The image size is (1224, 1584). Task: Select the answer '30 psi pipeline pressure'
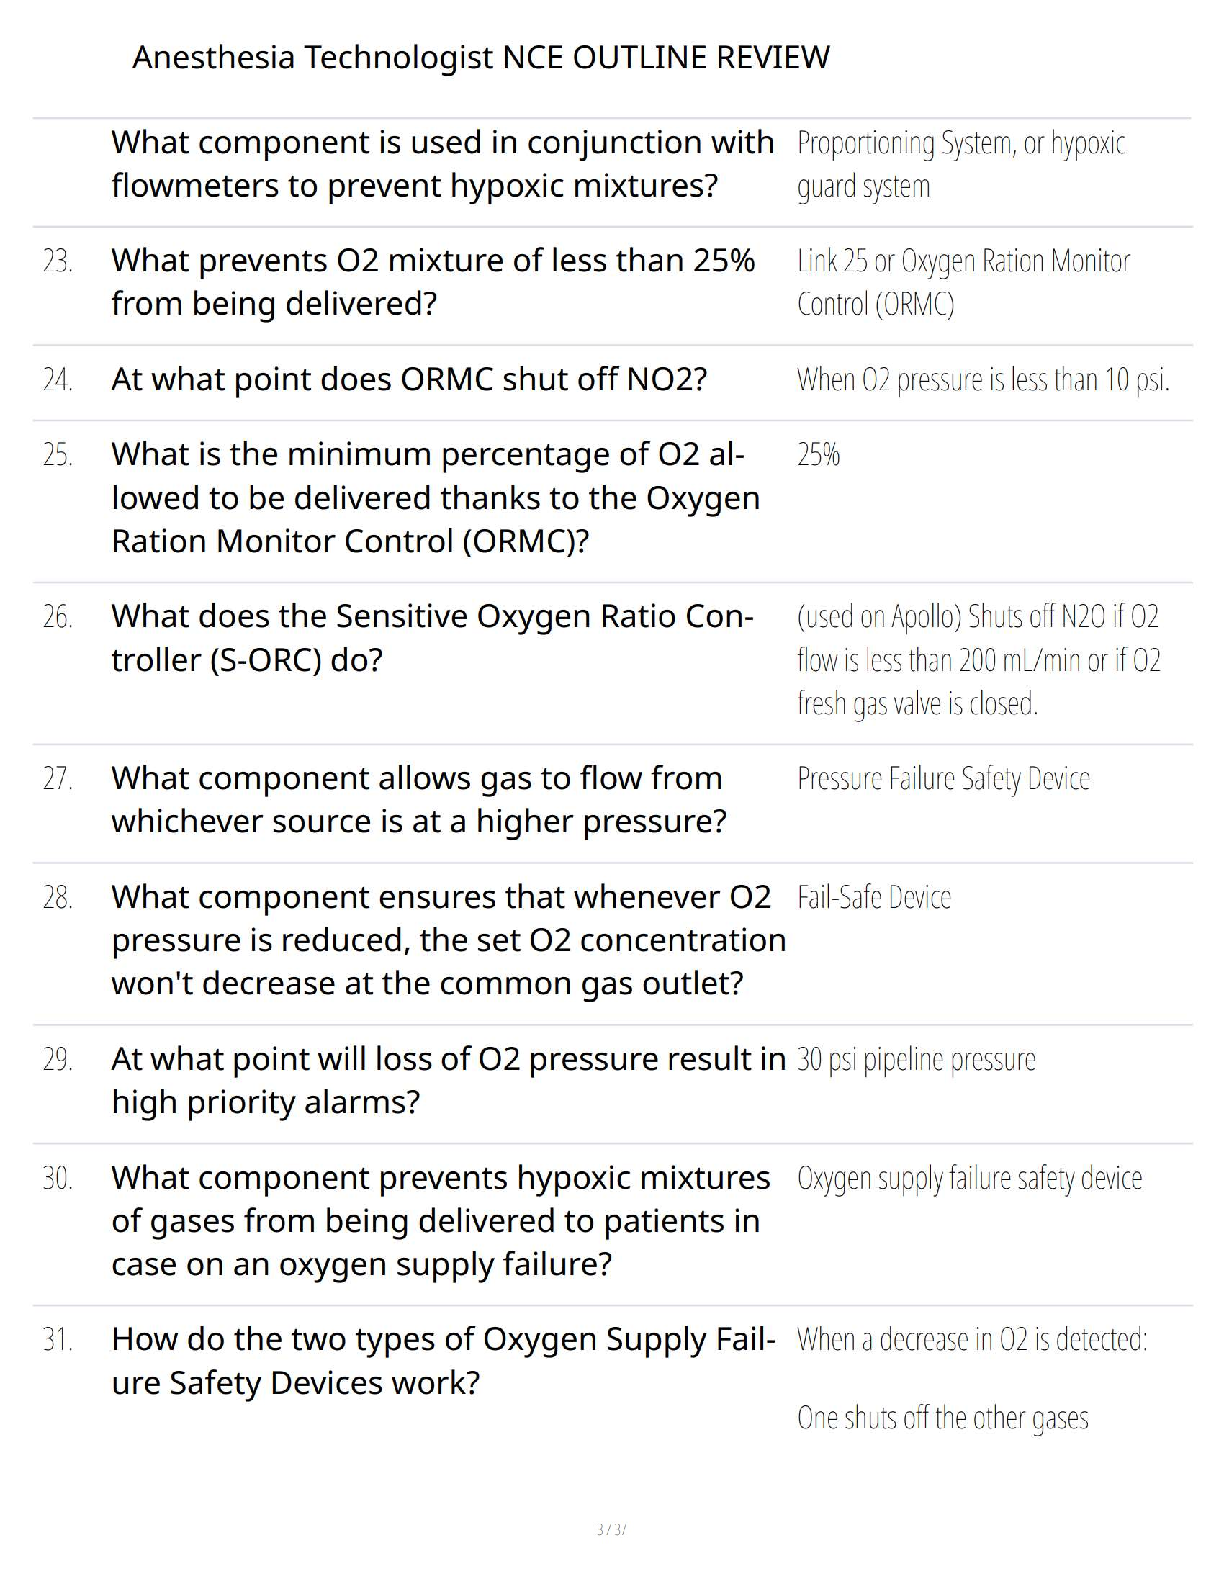click(x=916, y=1059)
